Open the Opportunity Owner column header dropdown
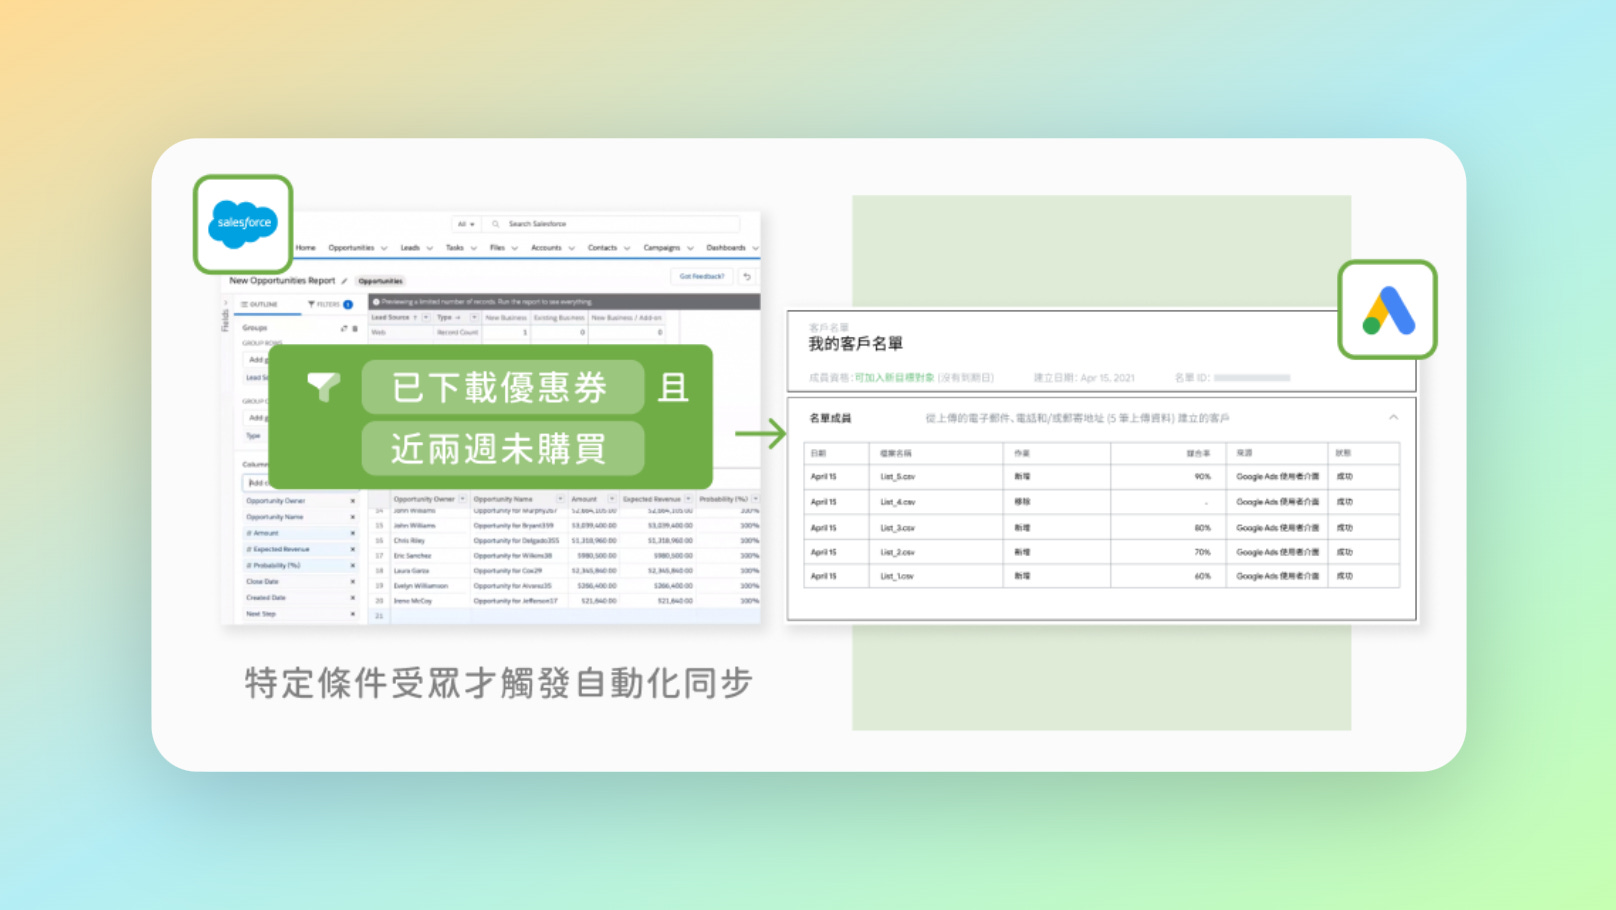This screenshot has width=1616, height=910. [462, 499]
